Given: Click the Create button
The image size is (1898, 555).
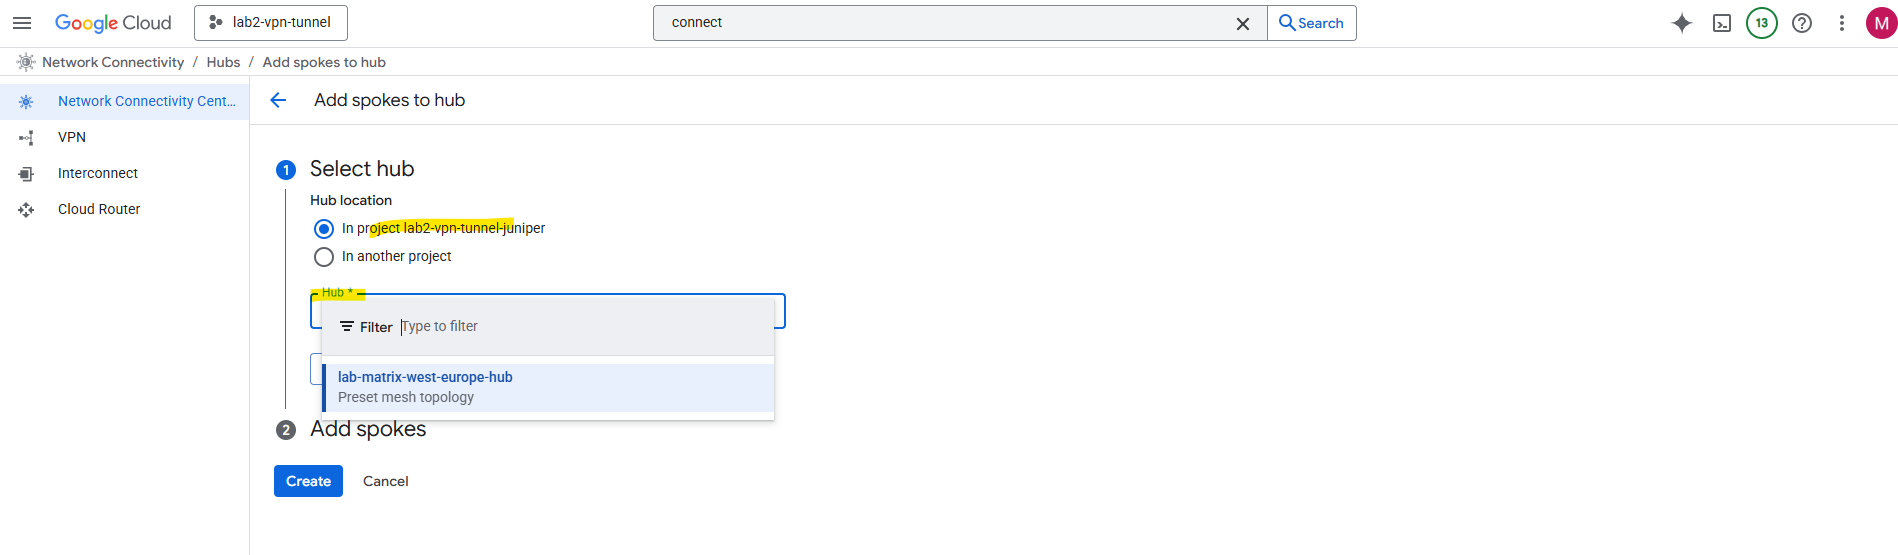Looking at the screenshot, I should [308, 481].
